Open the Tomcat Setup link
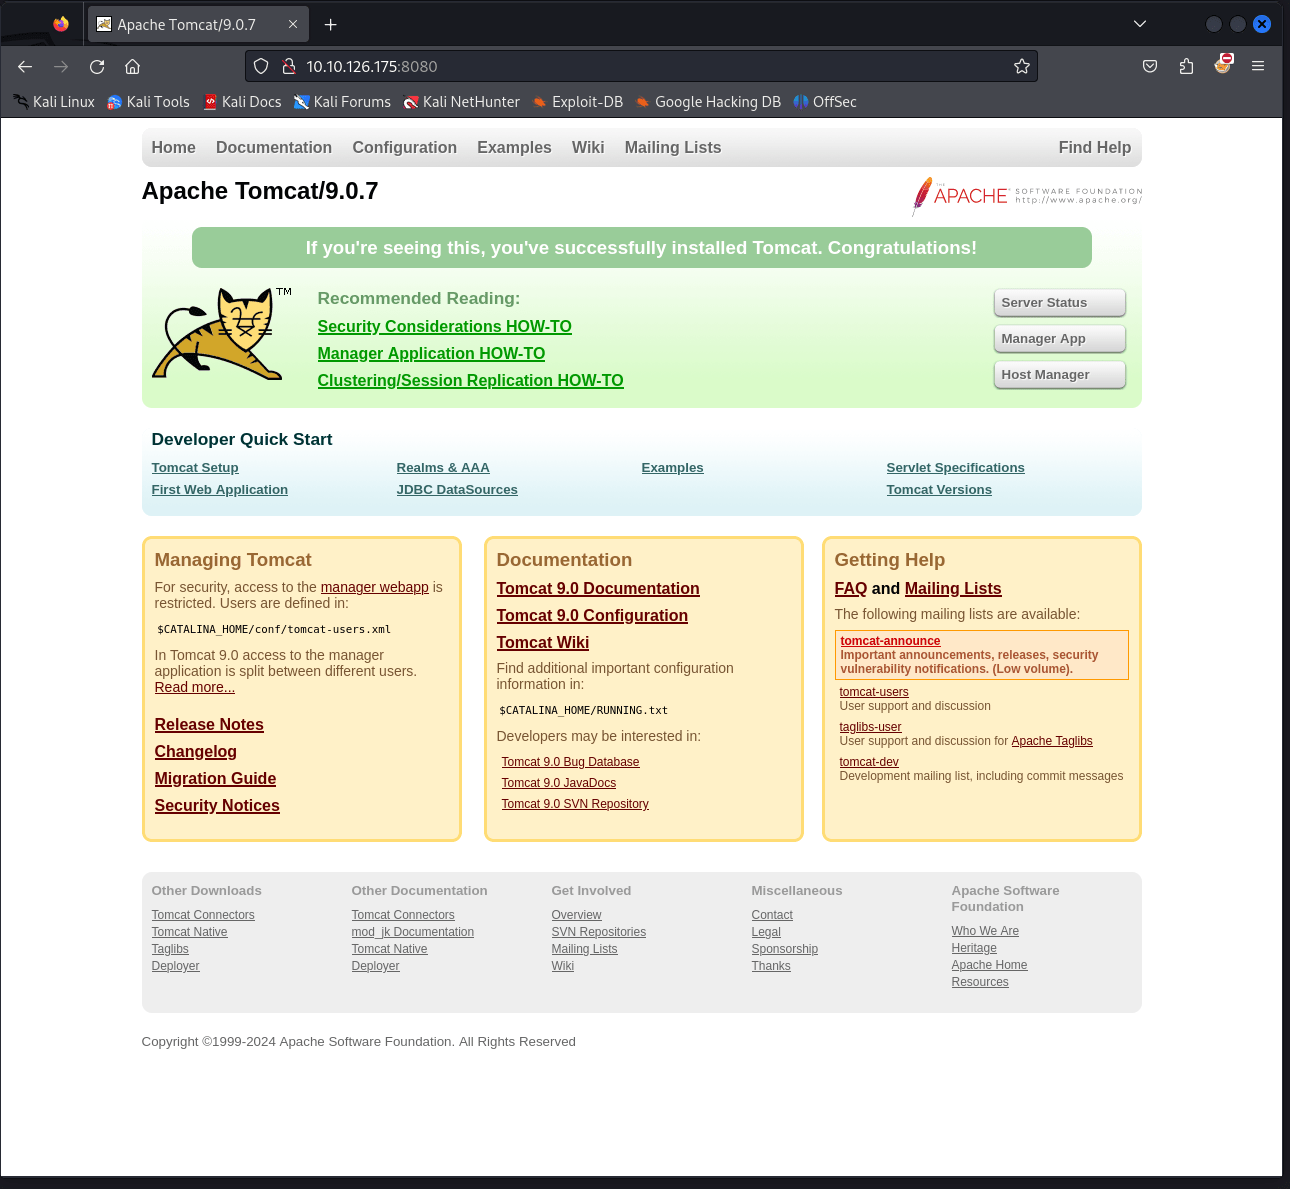Screen dimensions: 1290x1189 [x=195, y=467]
